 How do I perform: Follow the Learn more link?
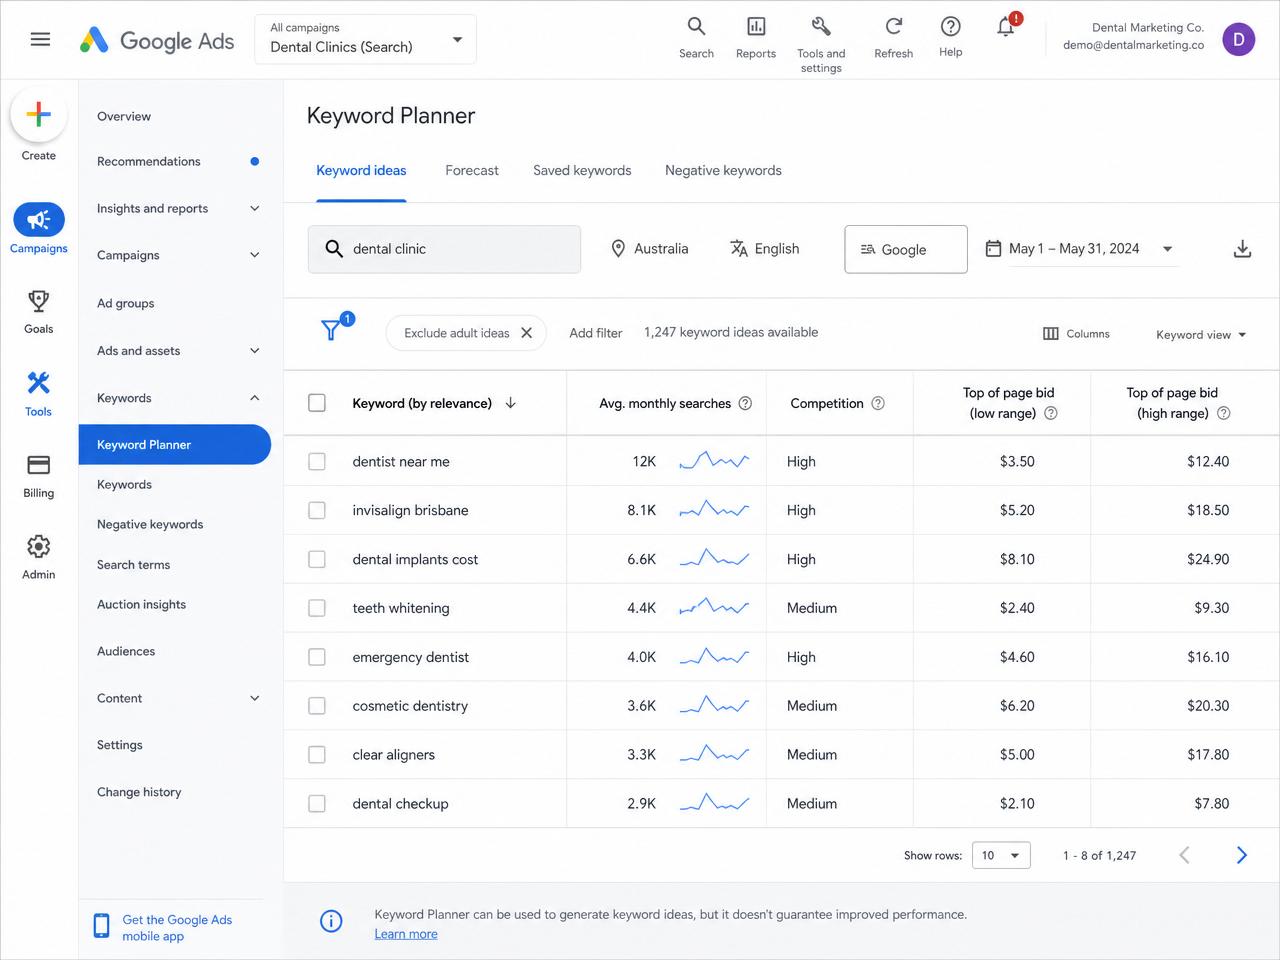(406, 934)
